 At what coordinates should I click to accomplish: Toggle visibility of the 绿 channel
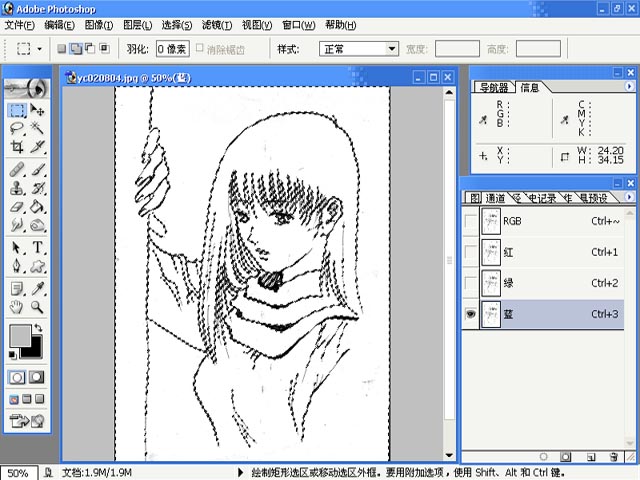(470, 283)
